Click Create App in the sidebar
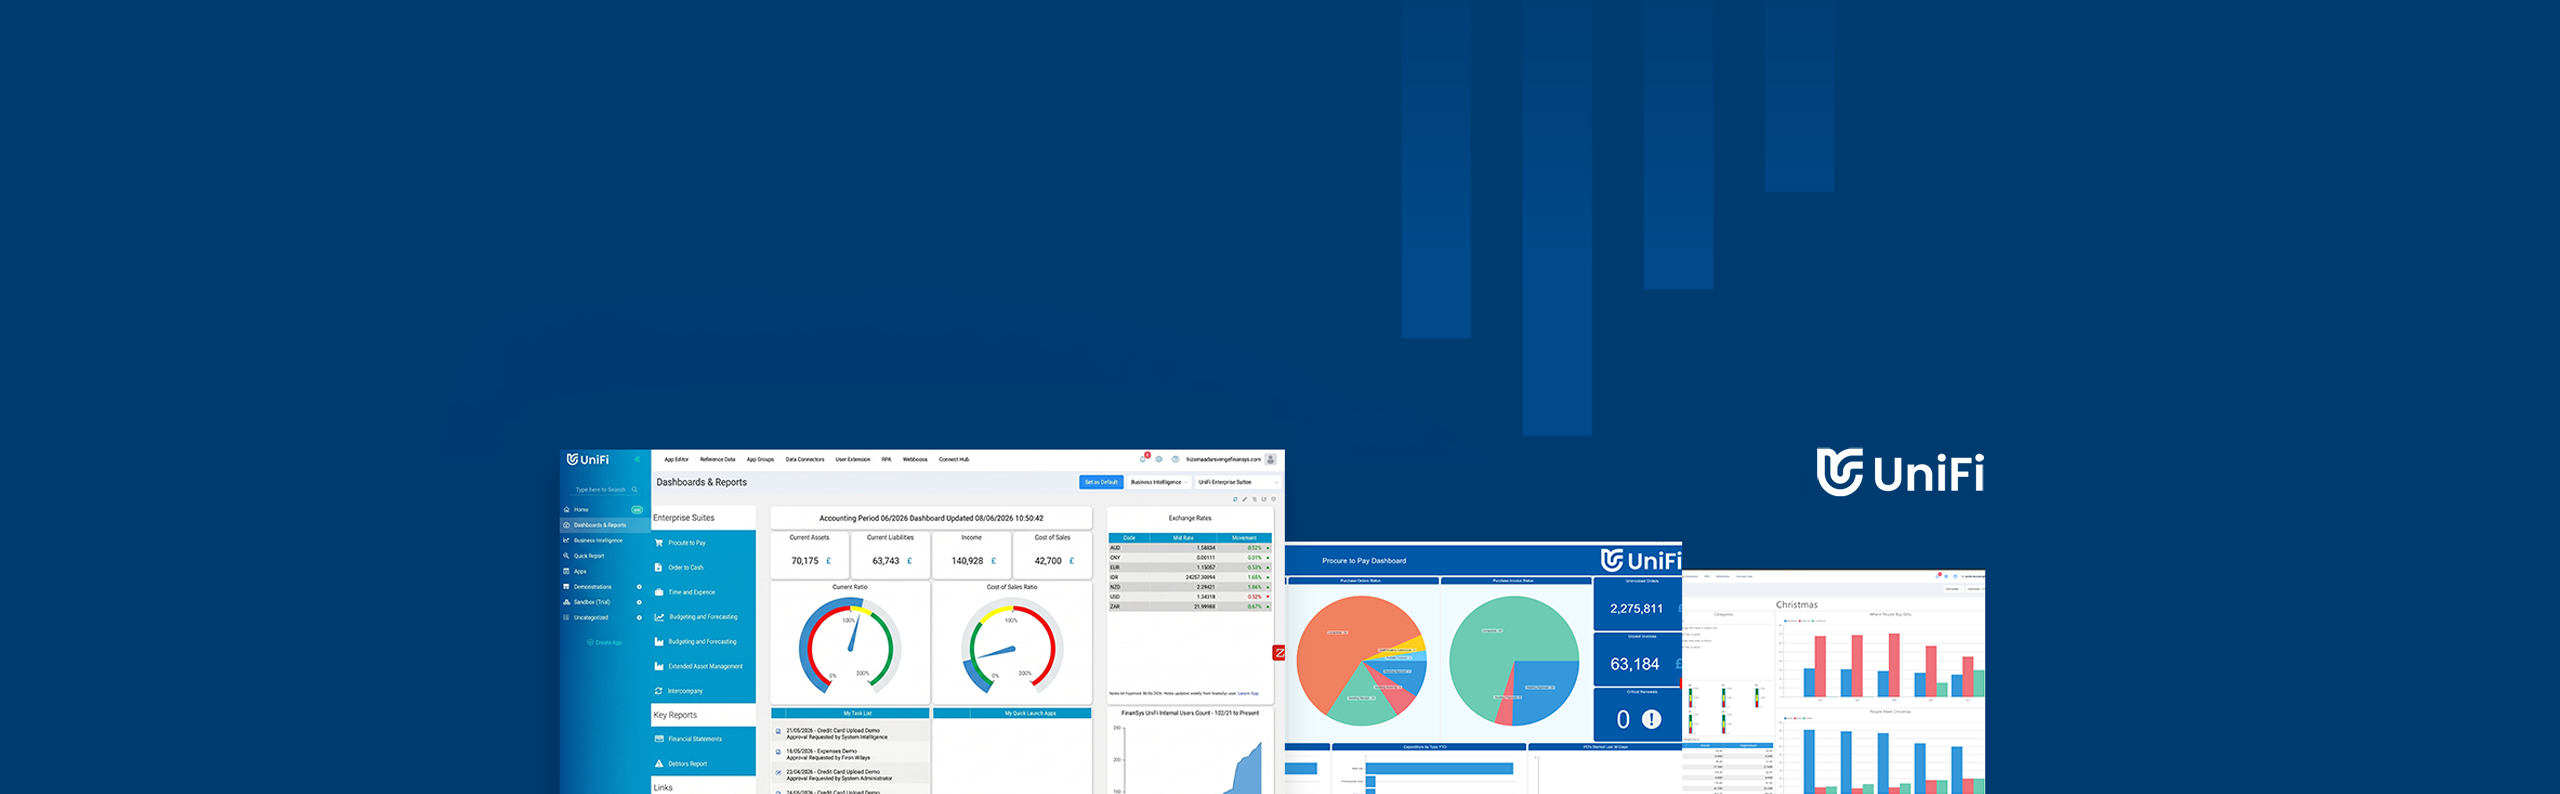The image size is (2560, 794). [x=604, y=643]
